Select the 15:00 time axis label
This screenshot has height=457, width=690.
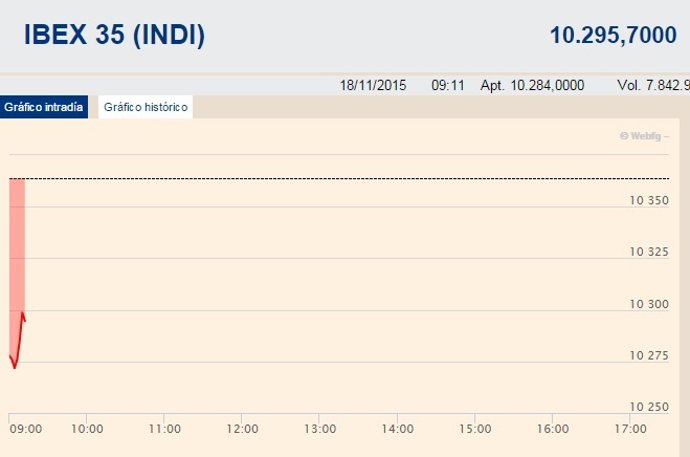(475, 429)
